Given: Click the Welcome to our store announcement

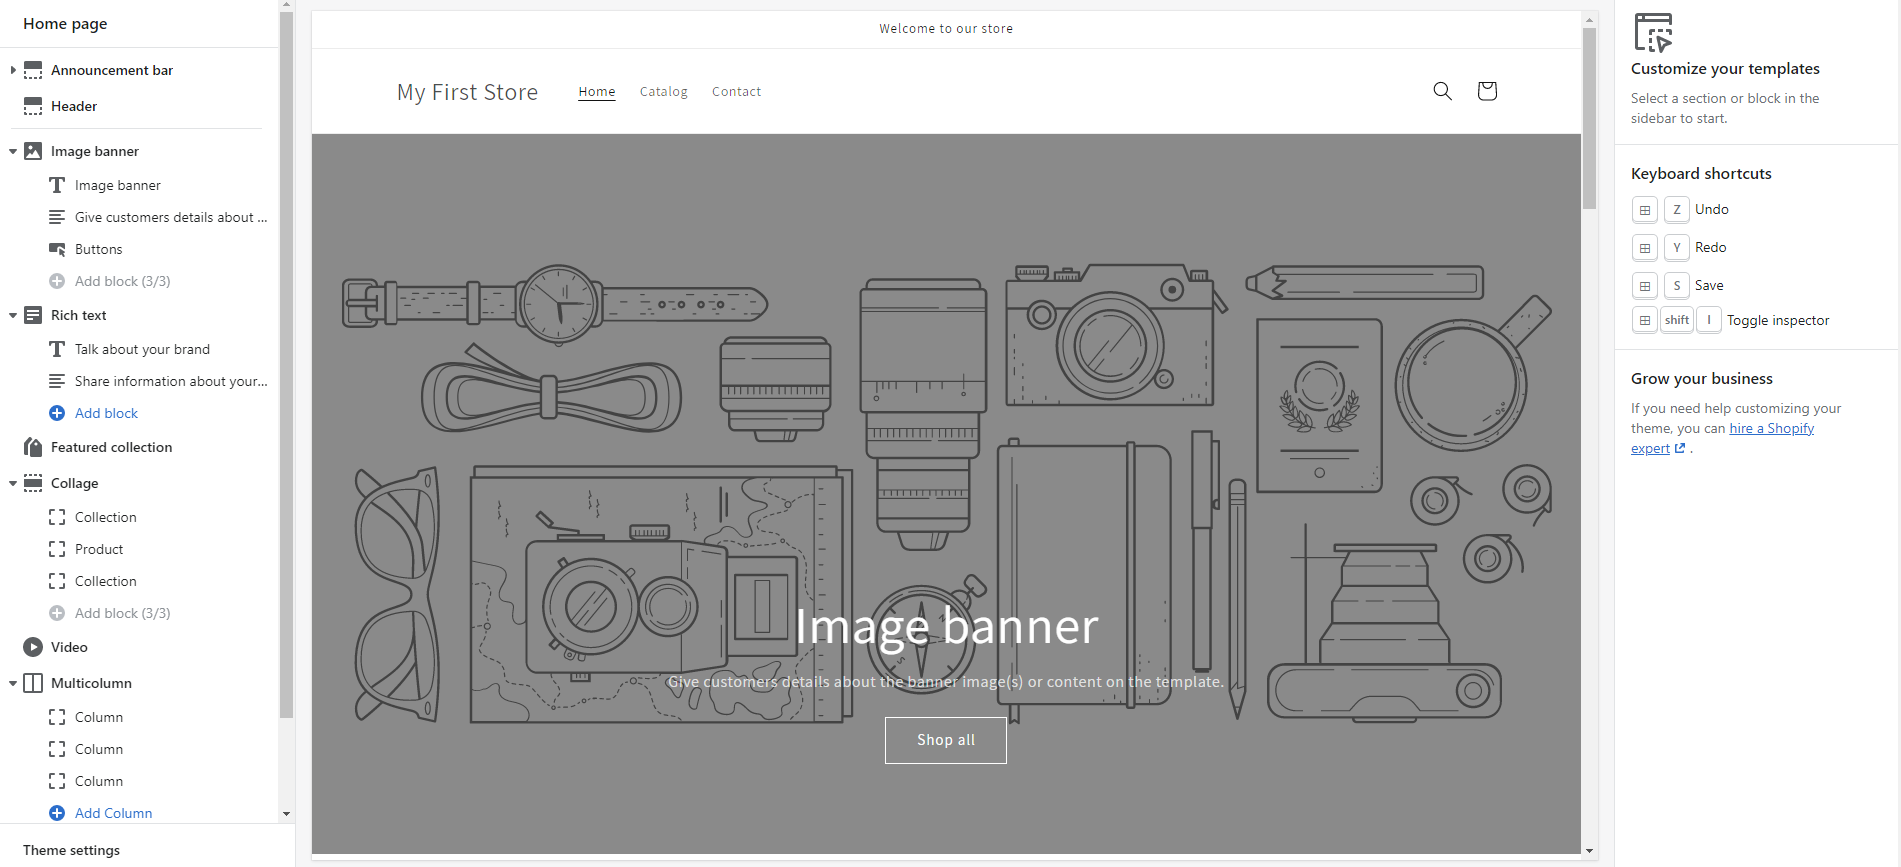Looking at the screenshot, I should 946,29.
